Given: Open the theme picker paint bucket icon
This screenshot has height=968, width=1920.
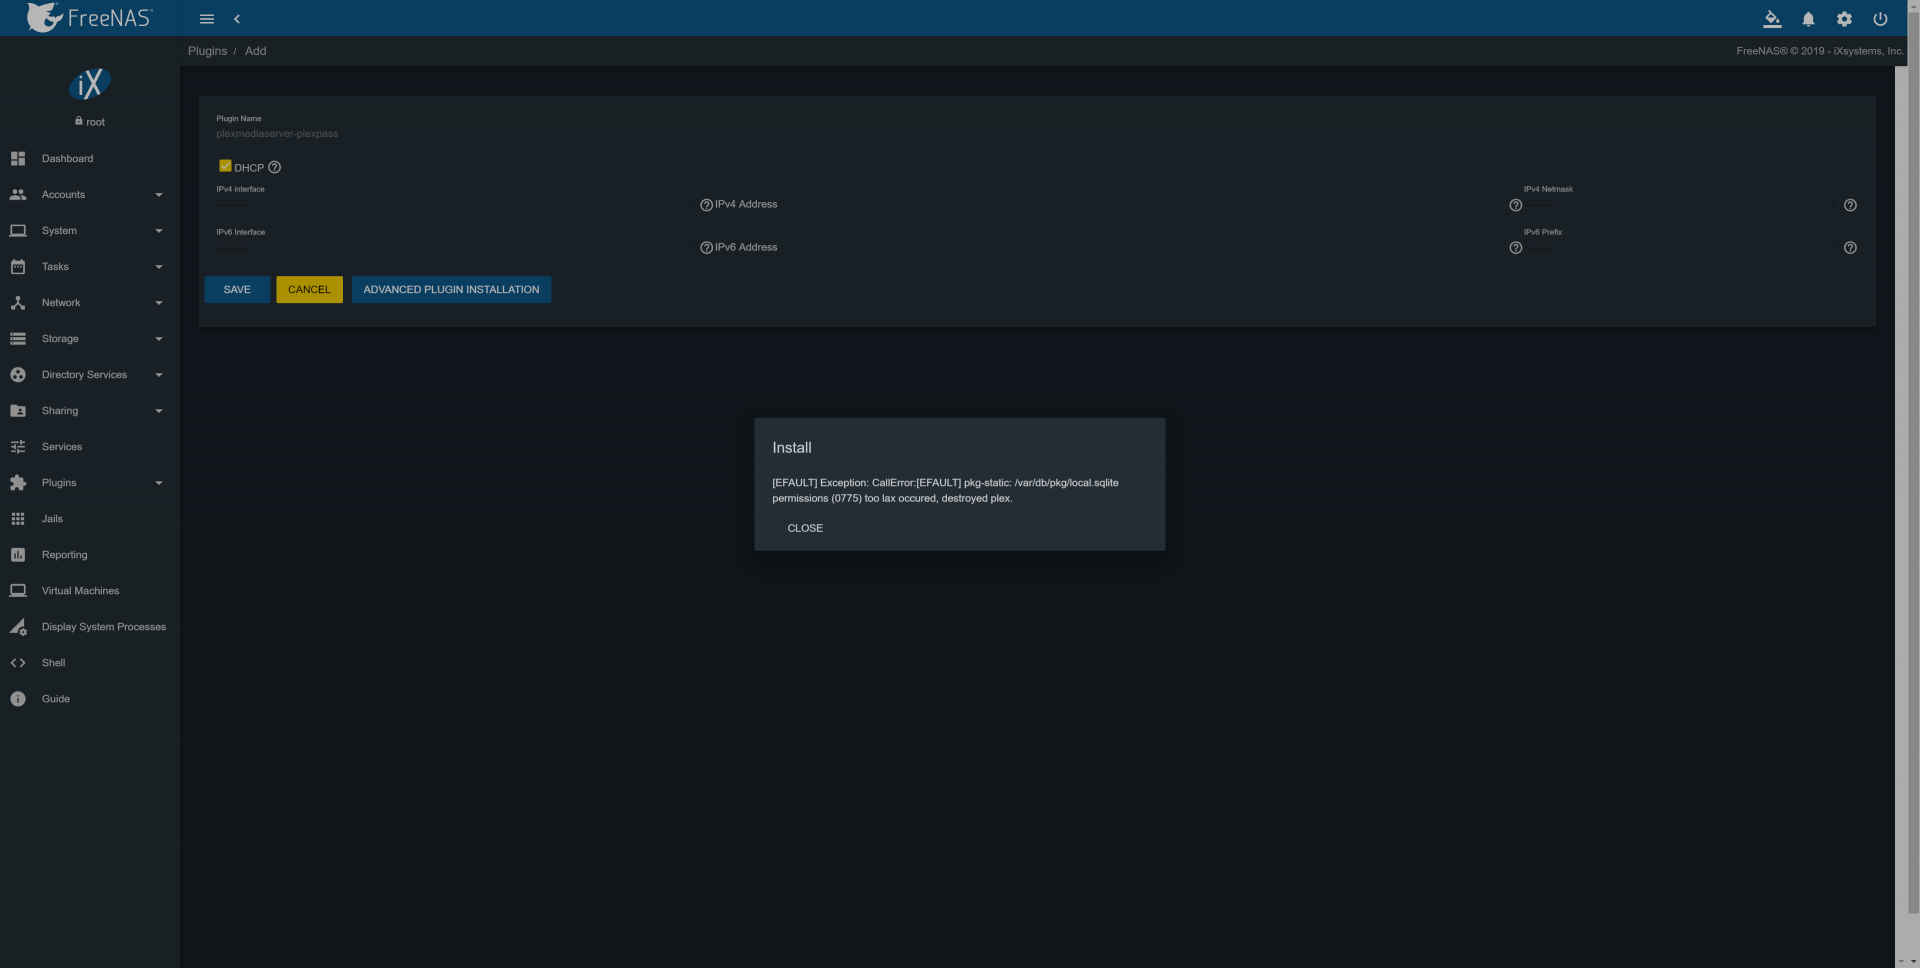Looking at the screenshot, I should click(1772, 19).
